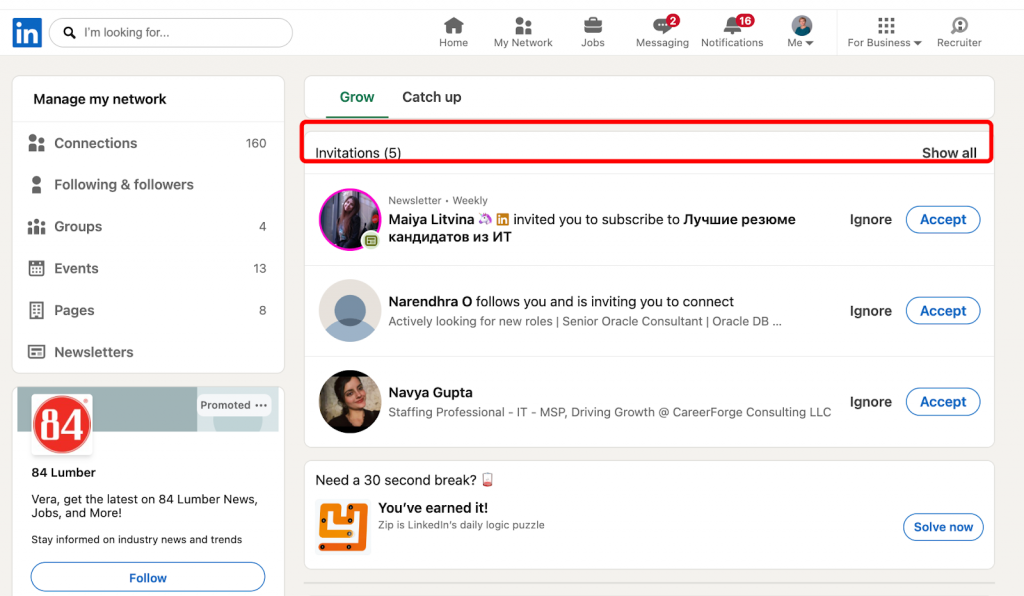Open Messaging with 2 unread messages

pyautogui.click(x=662, y=30)
